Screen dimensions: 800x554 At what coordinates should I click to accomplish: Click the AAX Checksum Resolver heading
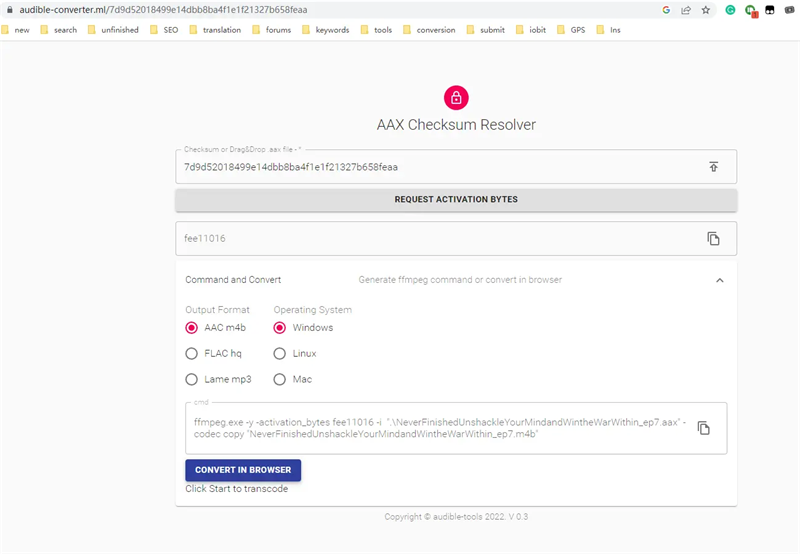[x=456, y=125]
